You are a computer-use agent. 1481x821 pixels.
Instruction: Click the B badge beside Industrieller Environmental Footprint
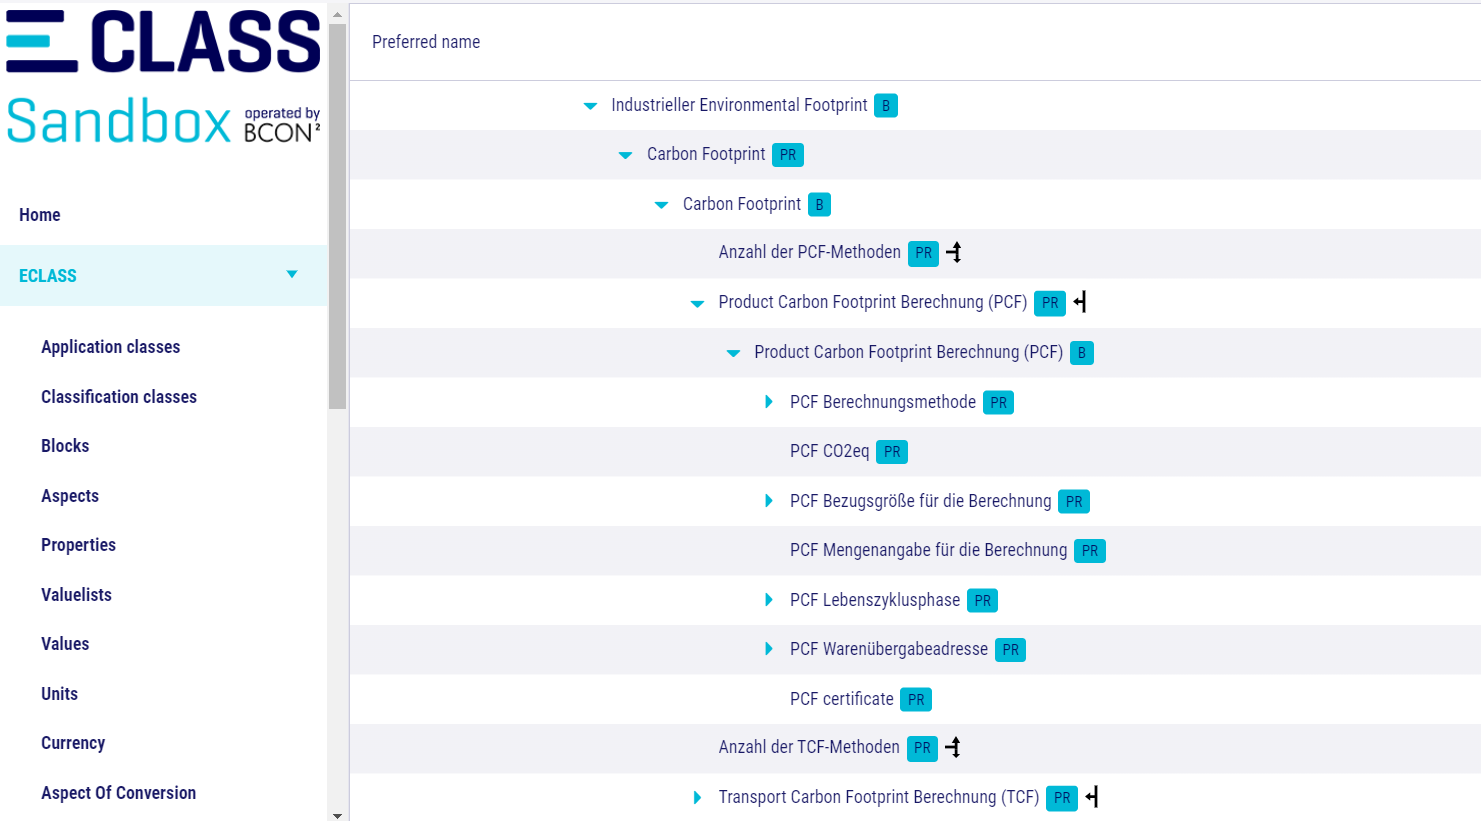885,106
